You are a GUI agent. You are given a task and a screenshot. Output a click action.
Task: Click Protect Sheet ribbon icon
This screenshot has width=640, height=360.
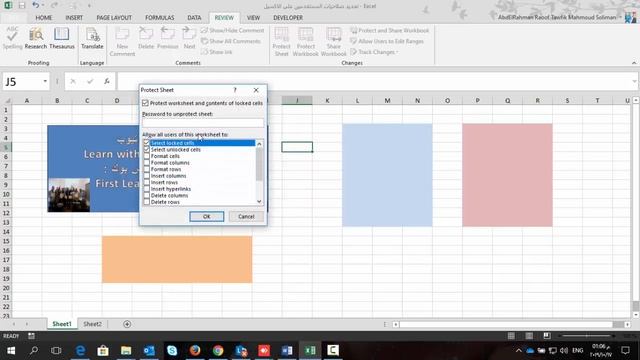[281, 42]
